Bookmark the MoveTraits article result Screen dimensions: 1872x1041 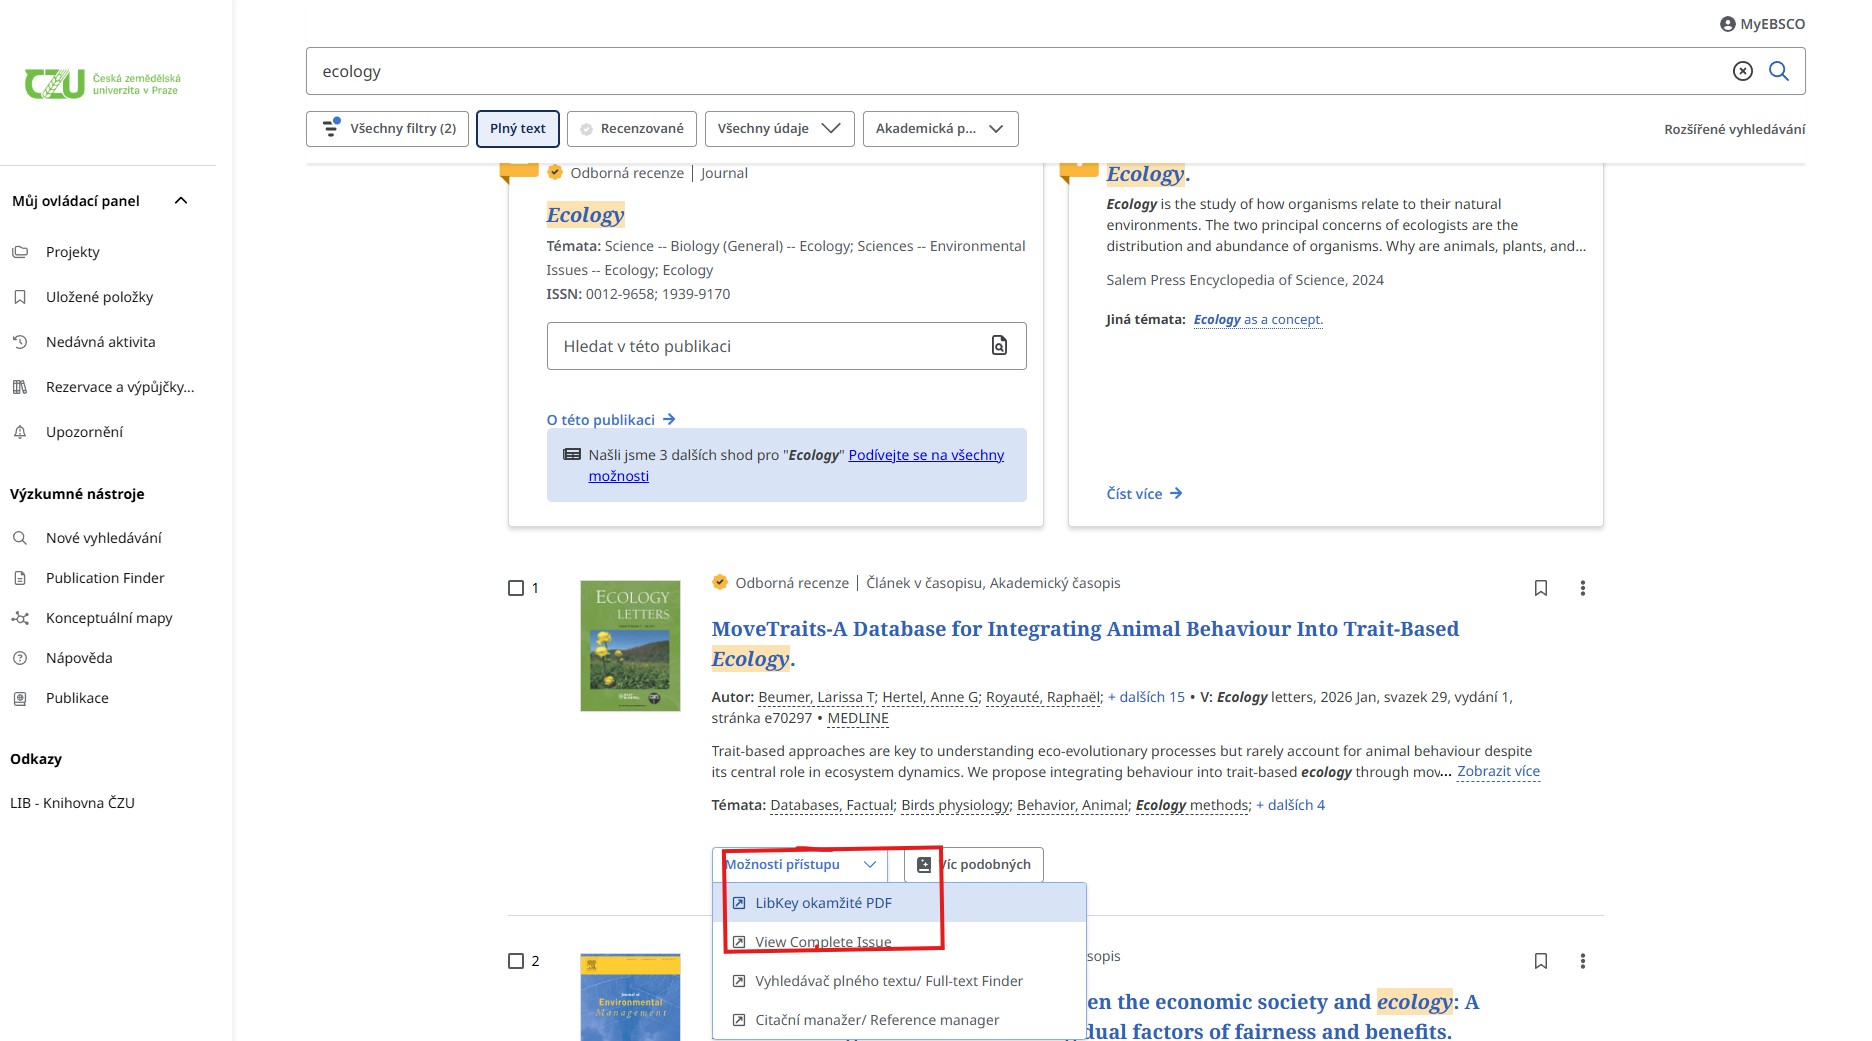coord(1540,588)
